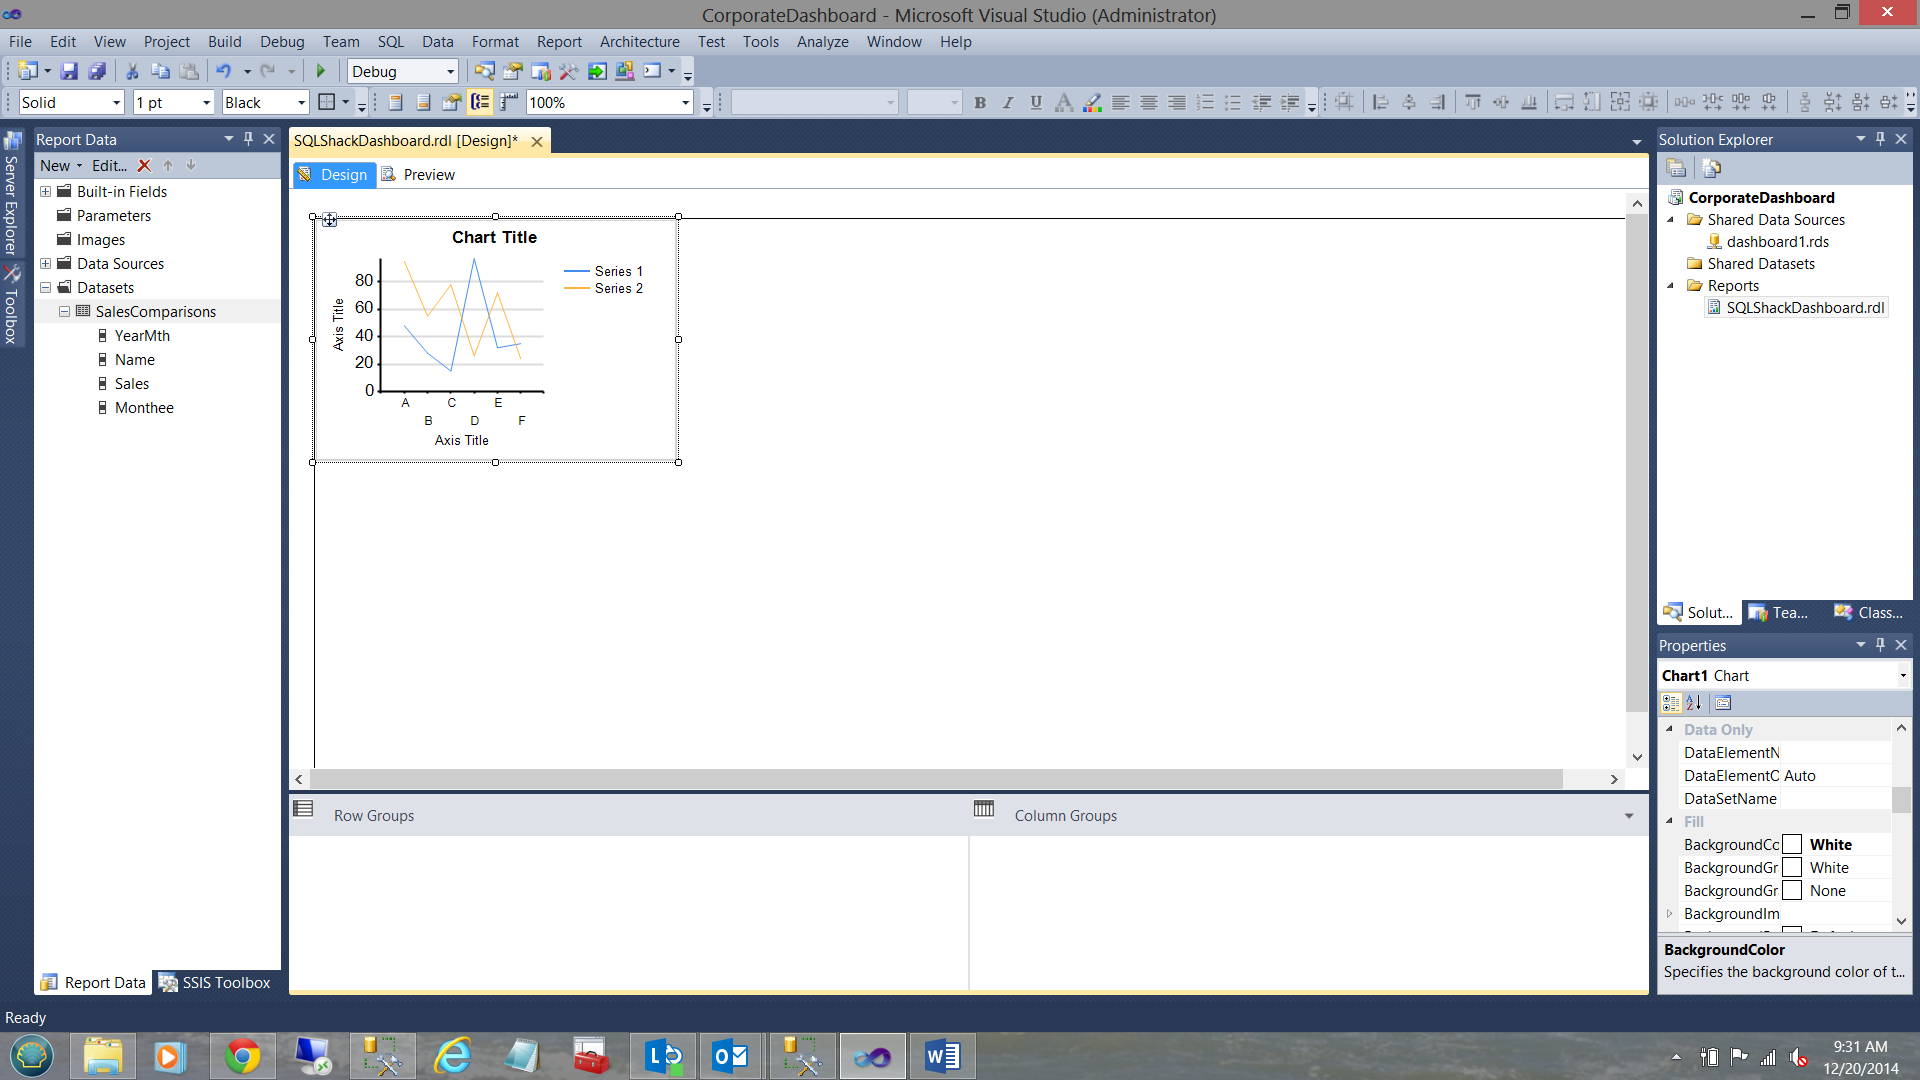Open Google Chrome from the taskbar
Screen dimensions: 1920x1080
coord(242,1056)
